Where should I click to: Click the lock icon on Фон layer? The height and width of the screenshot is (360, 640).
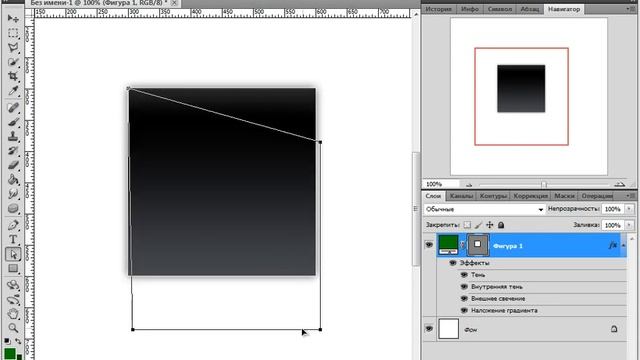614,329
